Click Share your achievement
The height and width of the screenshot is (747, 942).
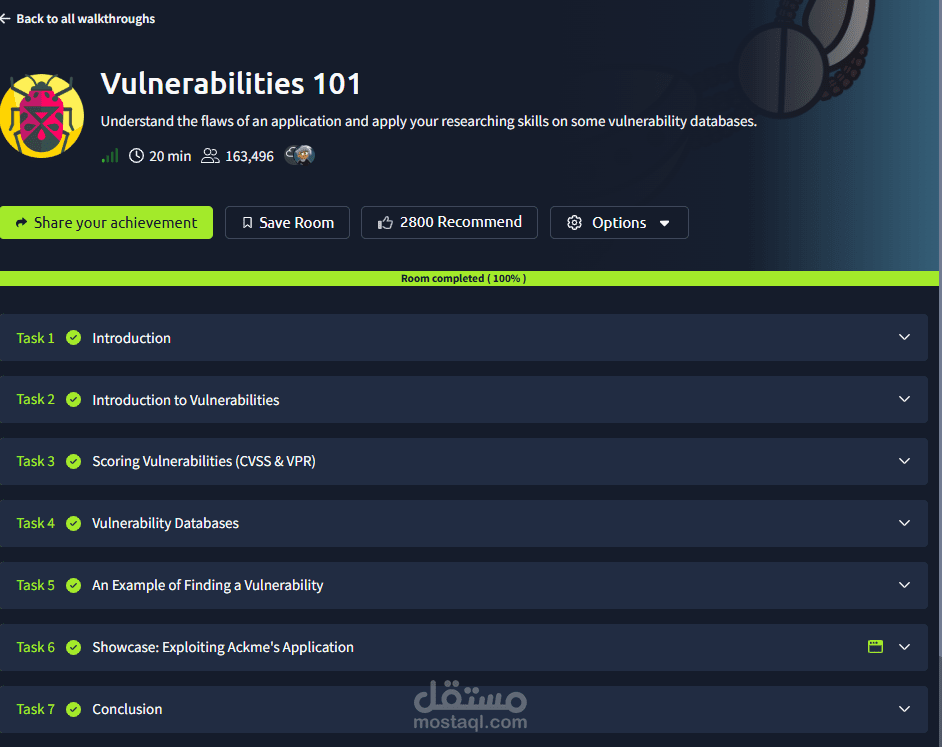pyautogui.click(x=106, y=222)
